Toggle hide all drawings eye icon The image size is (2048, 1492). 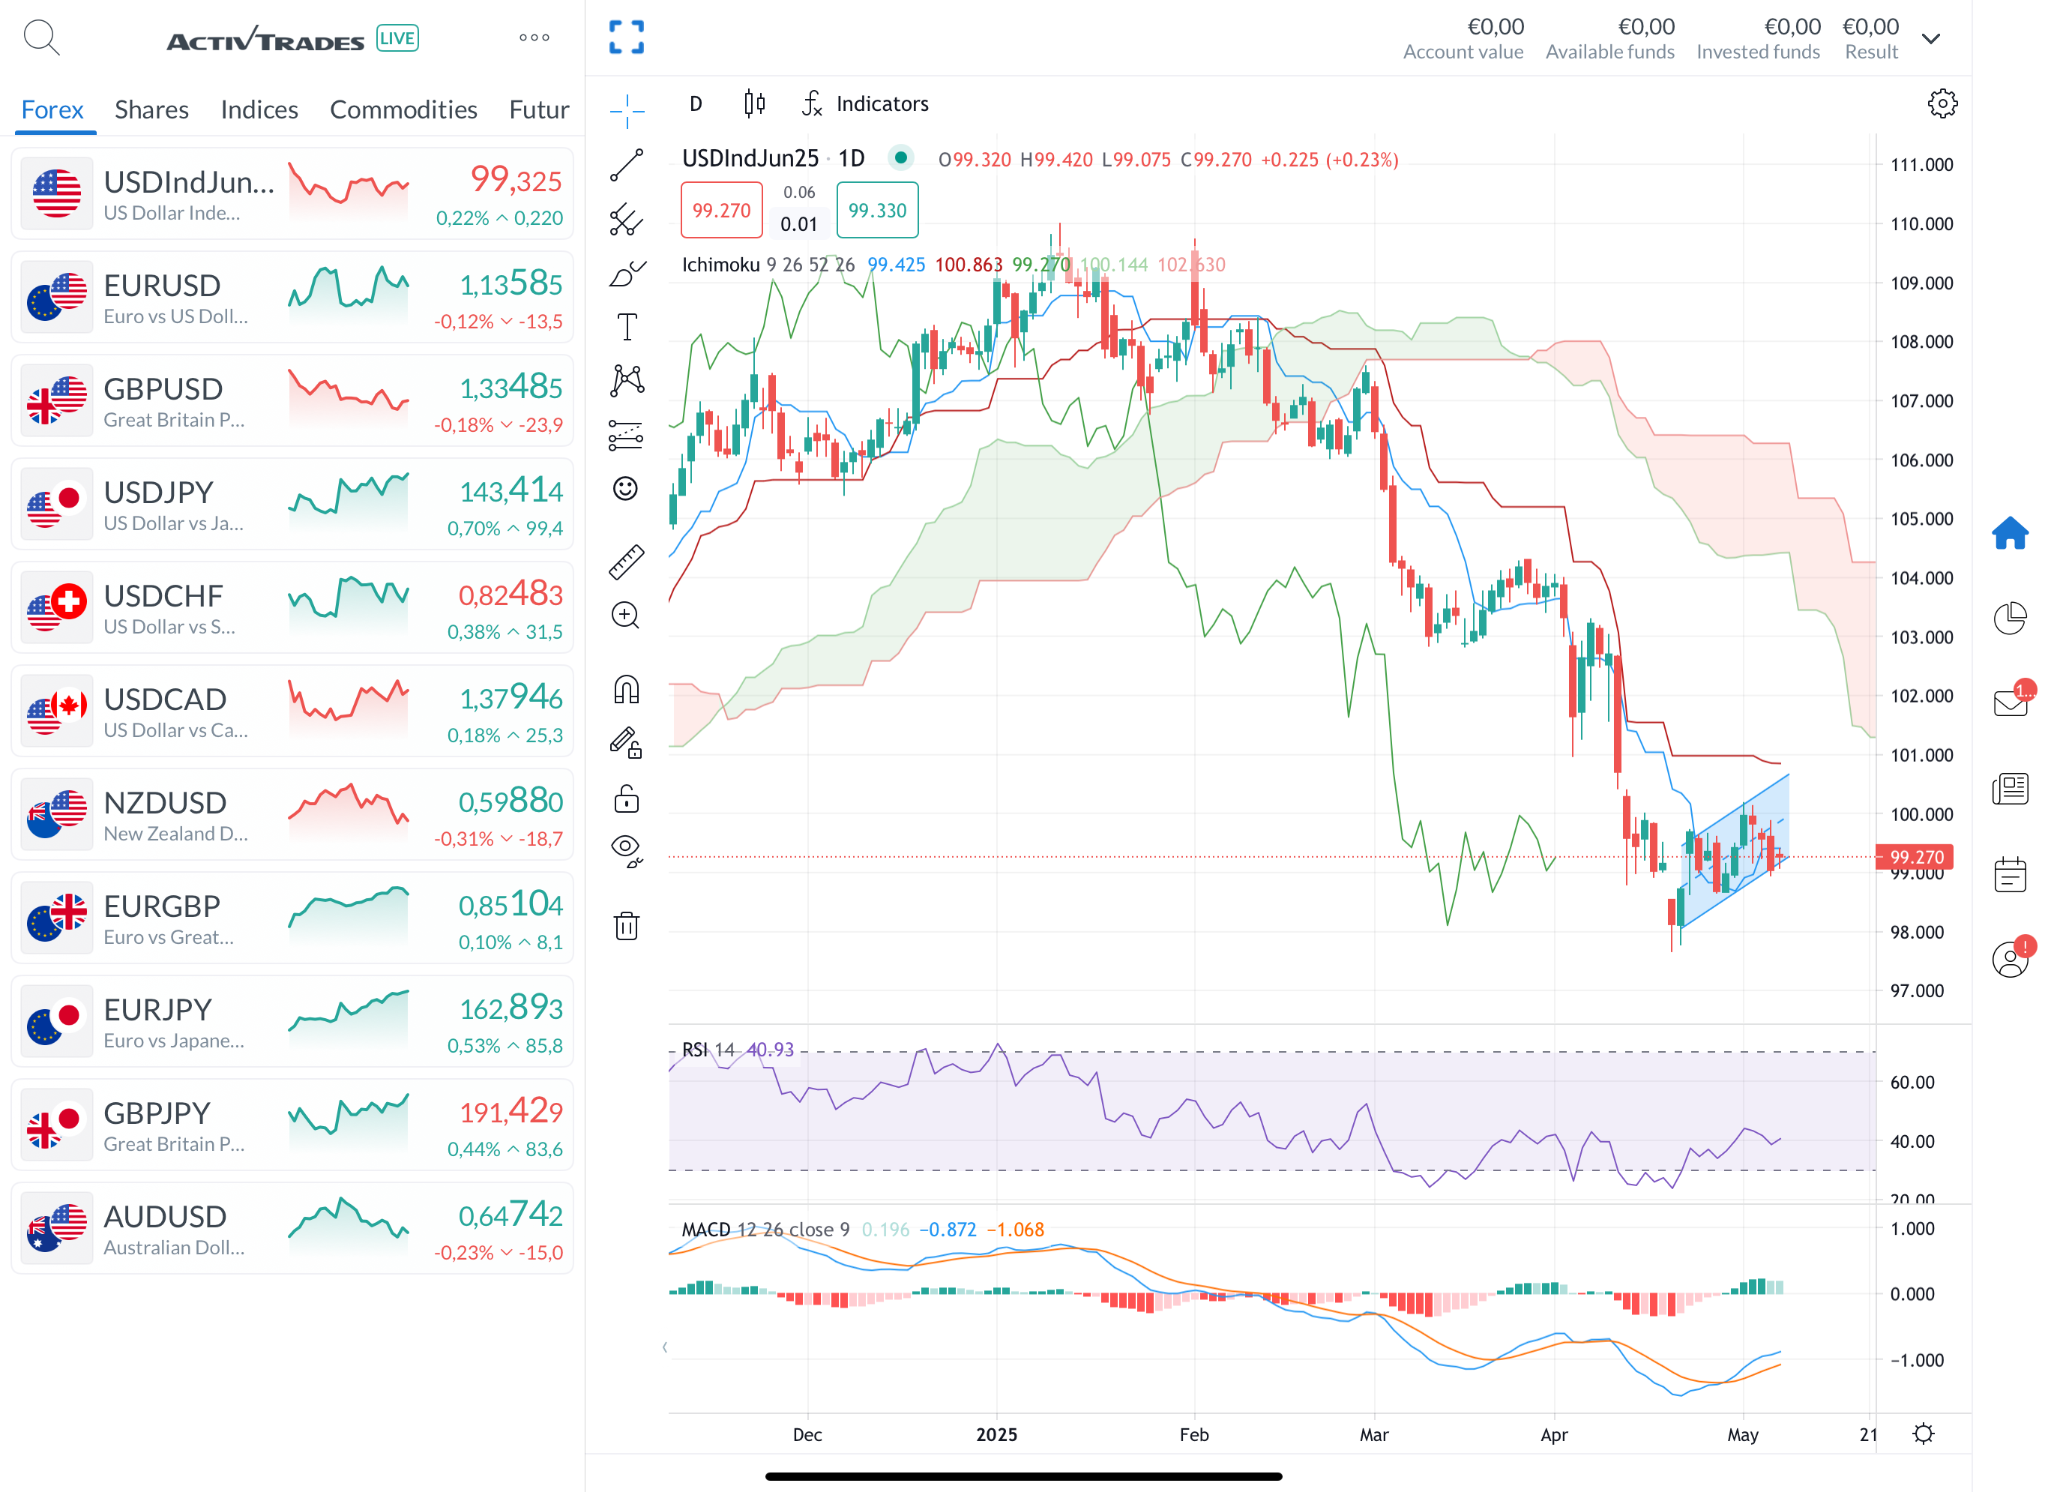coord(627,850)
